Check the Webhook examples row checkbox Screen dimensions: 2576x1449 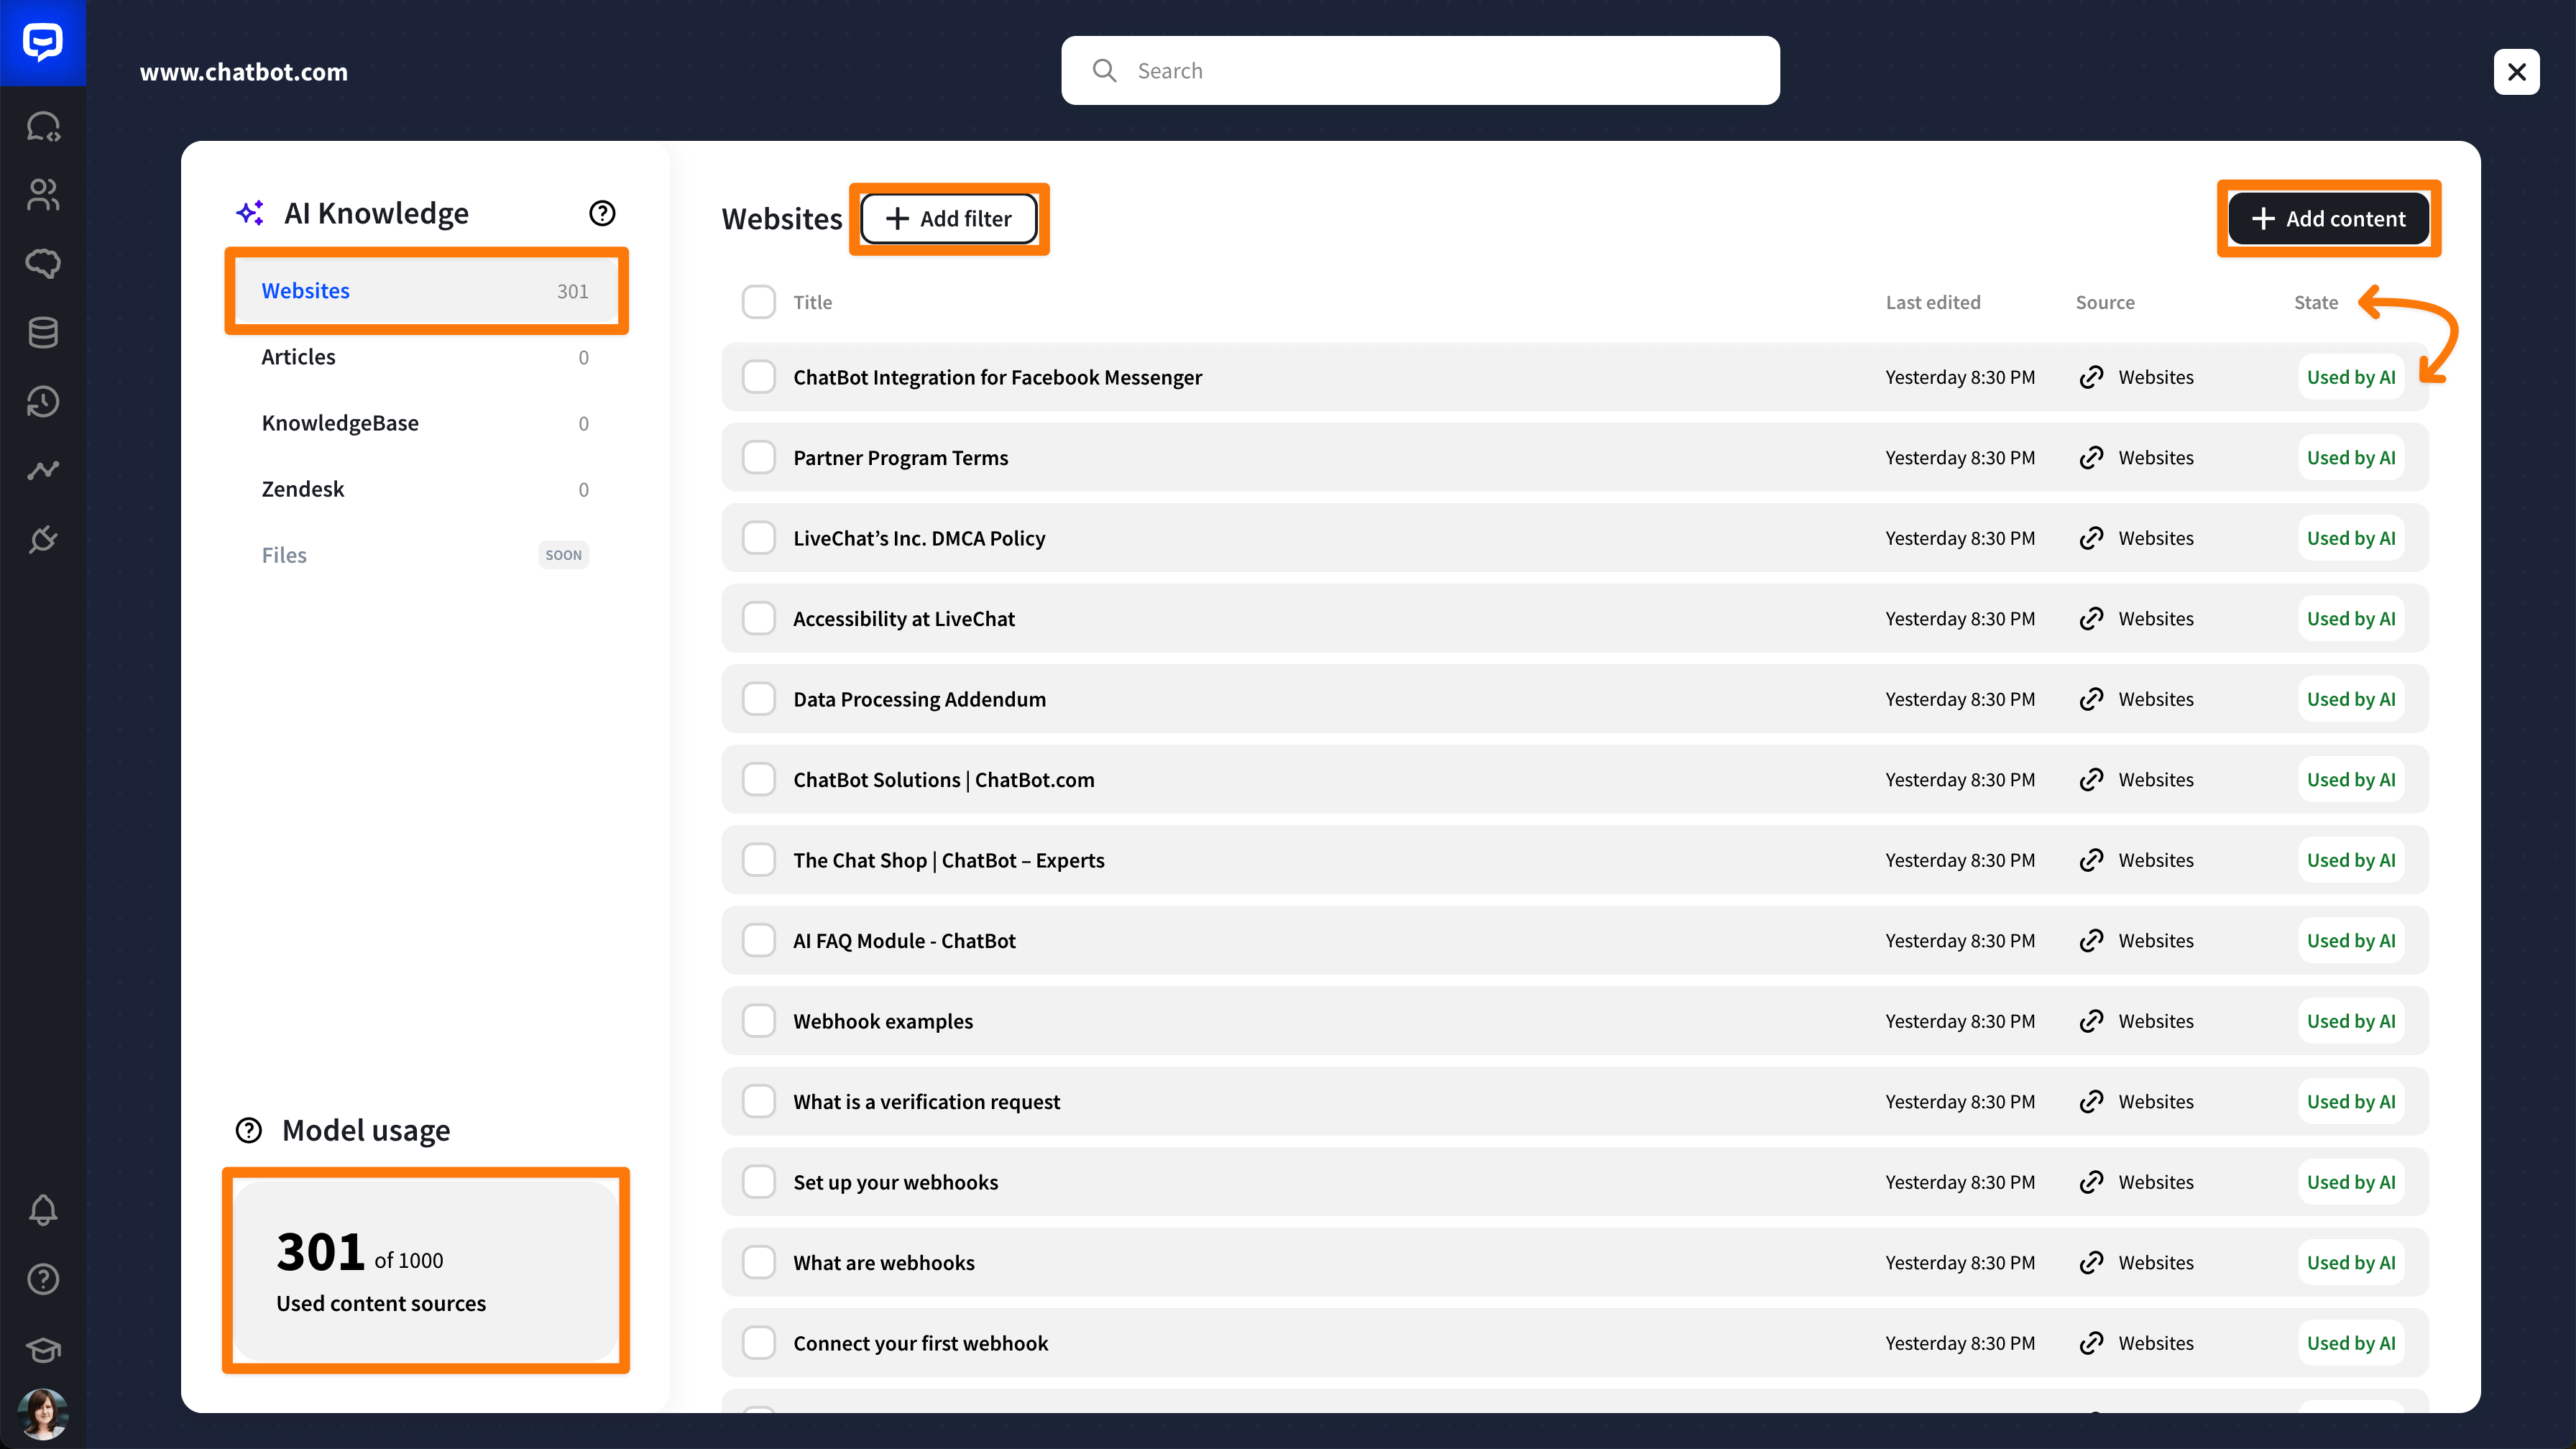click(x=759, y=1021)
